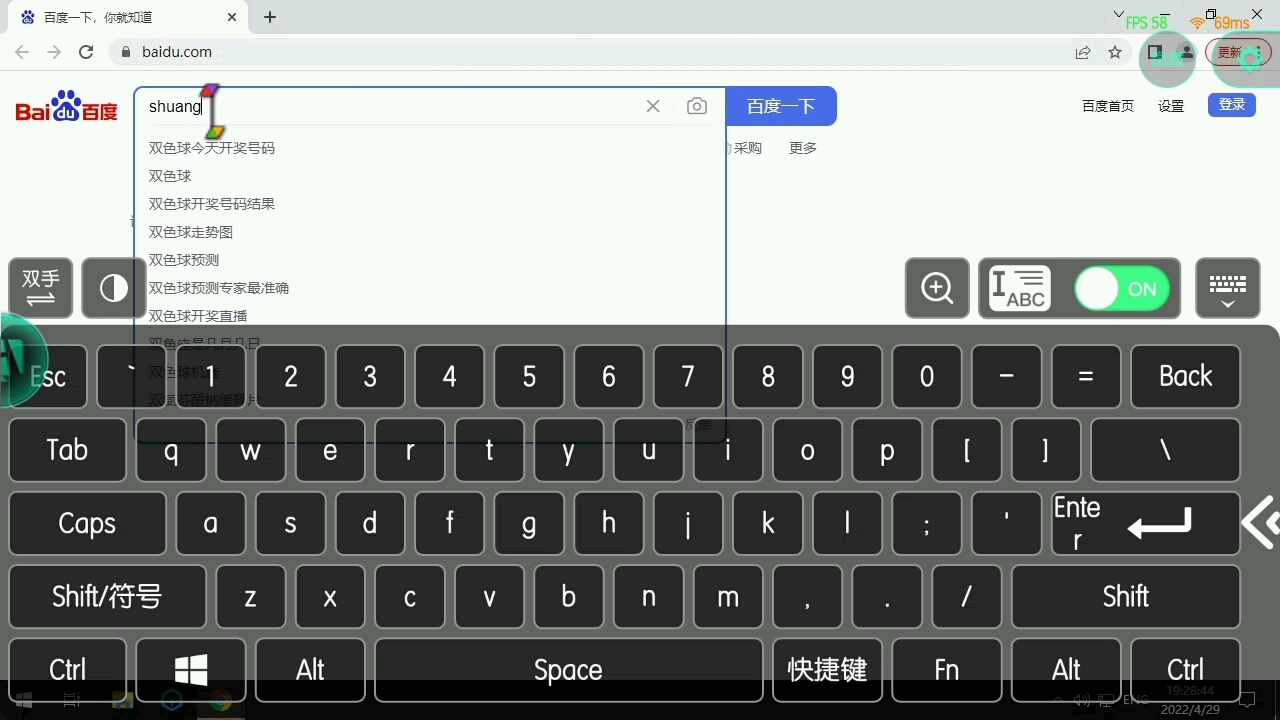Image resolution: width=1280 pixels, height=720 pixels.
Task: Tap the Windows key on keyboard
Action: (191, 668)
